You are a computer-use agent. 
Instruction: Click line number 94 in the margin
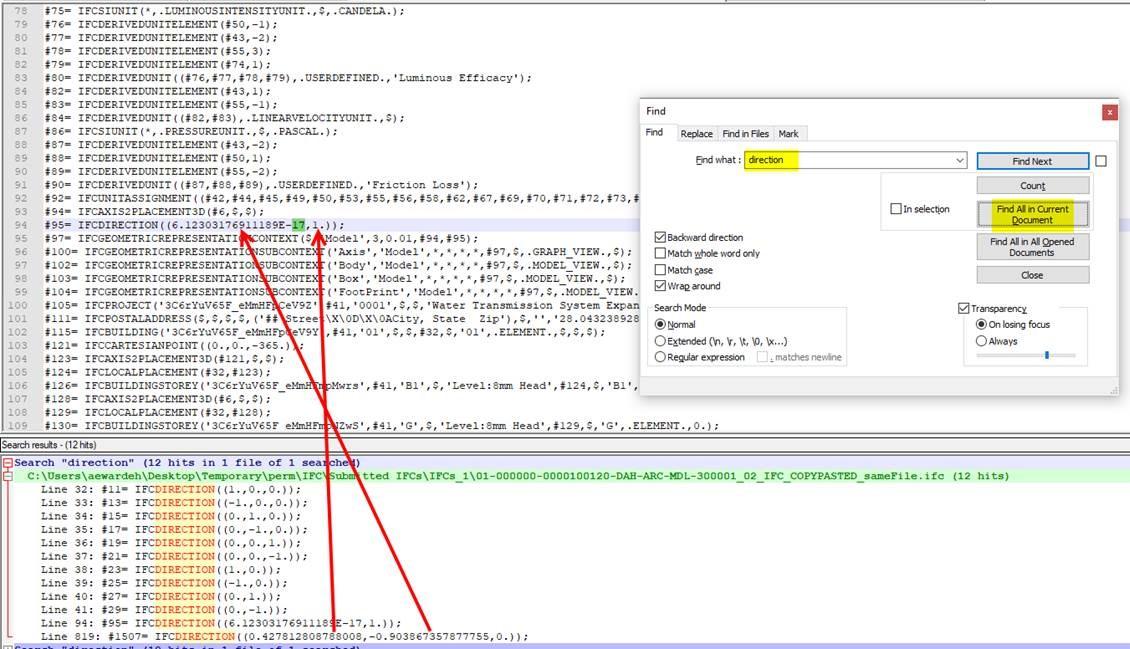tap(20, 225)
